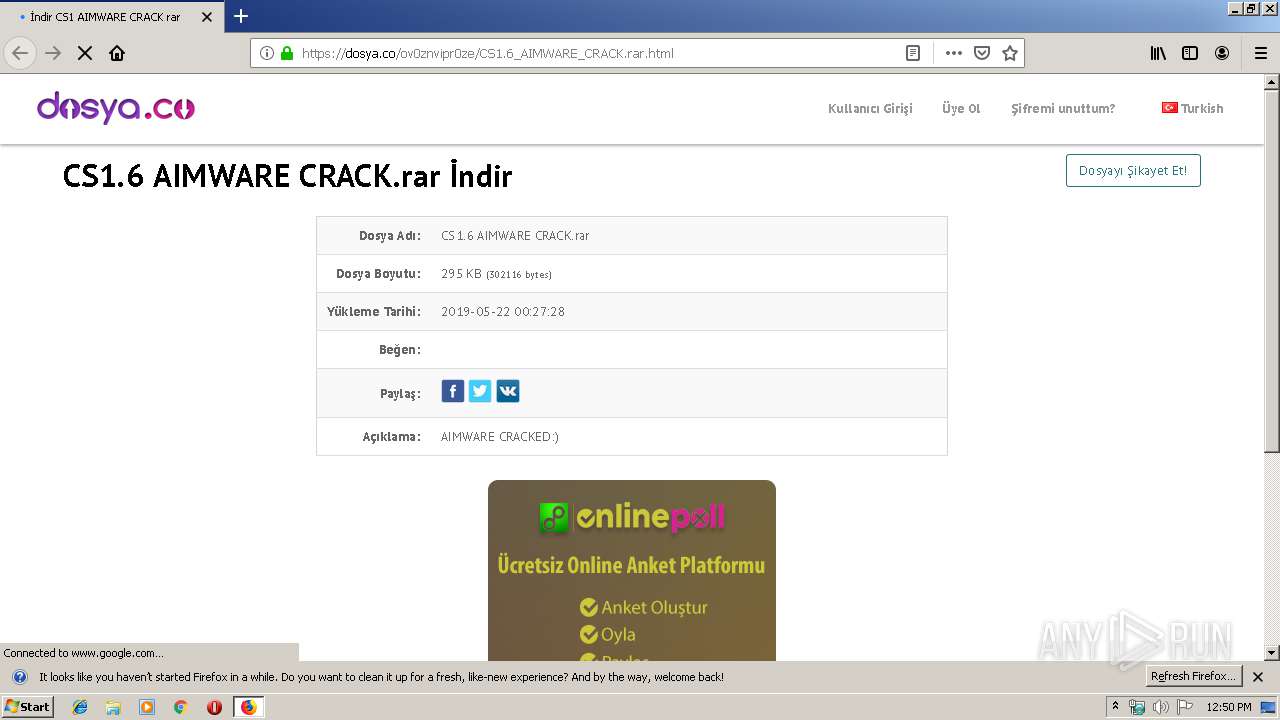This screenshot has width=1280, height=720.
Task: Dismiss the Firefox refresh notification
Action: (x=1258, y=677)
